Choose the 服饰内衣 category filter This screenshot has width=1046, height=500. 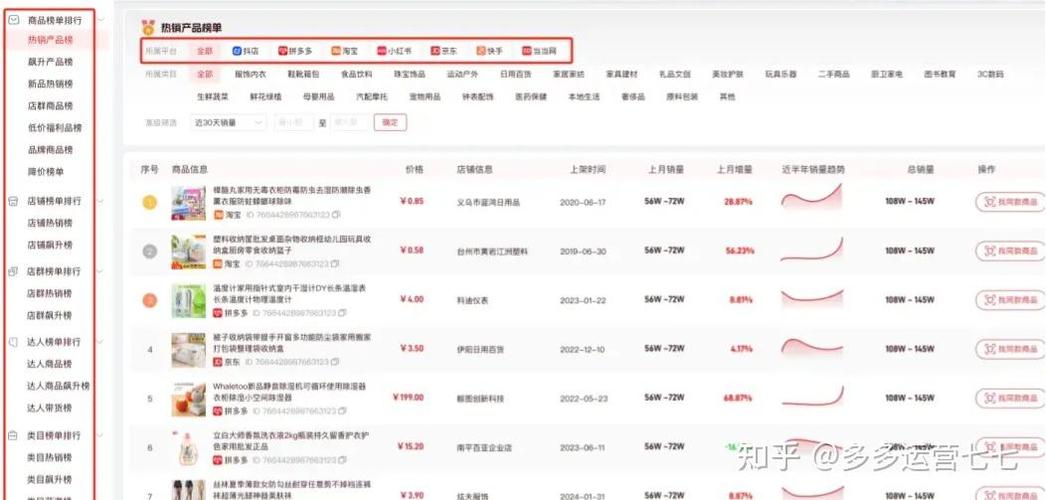[250, 74]
